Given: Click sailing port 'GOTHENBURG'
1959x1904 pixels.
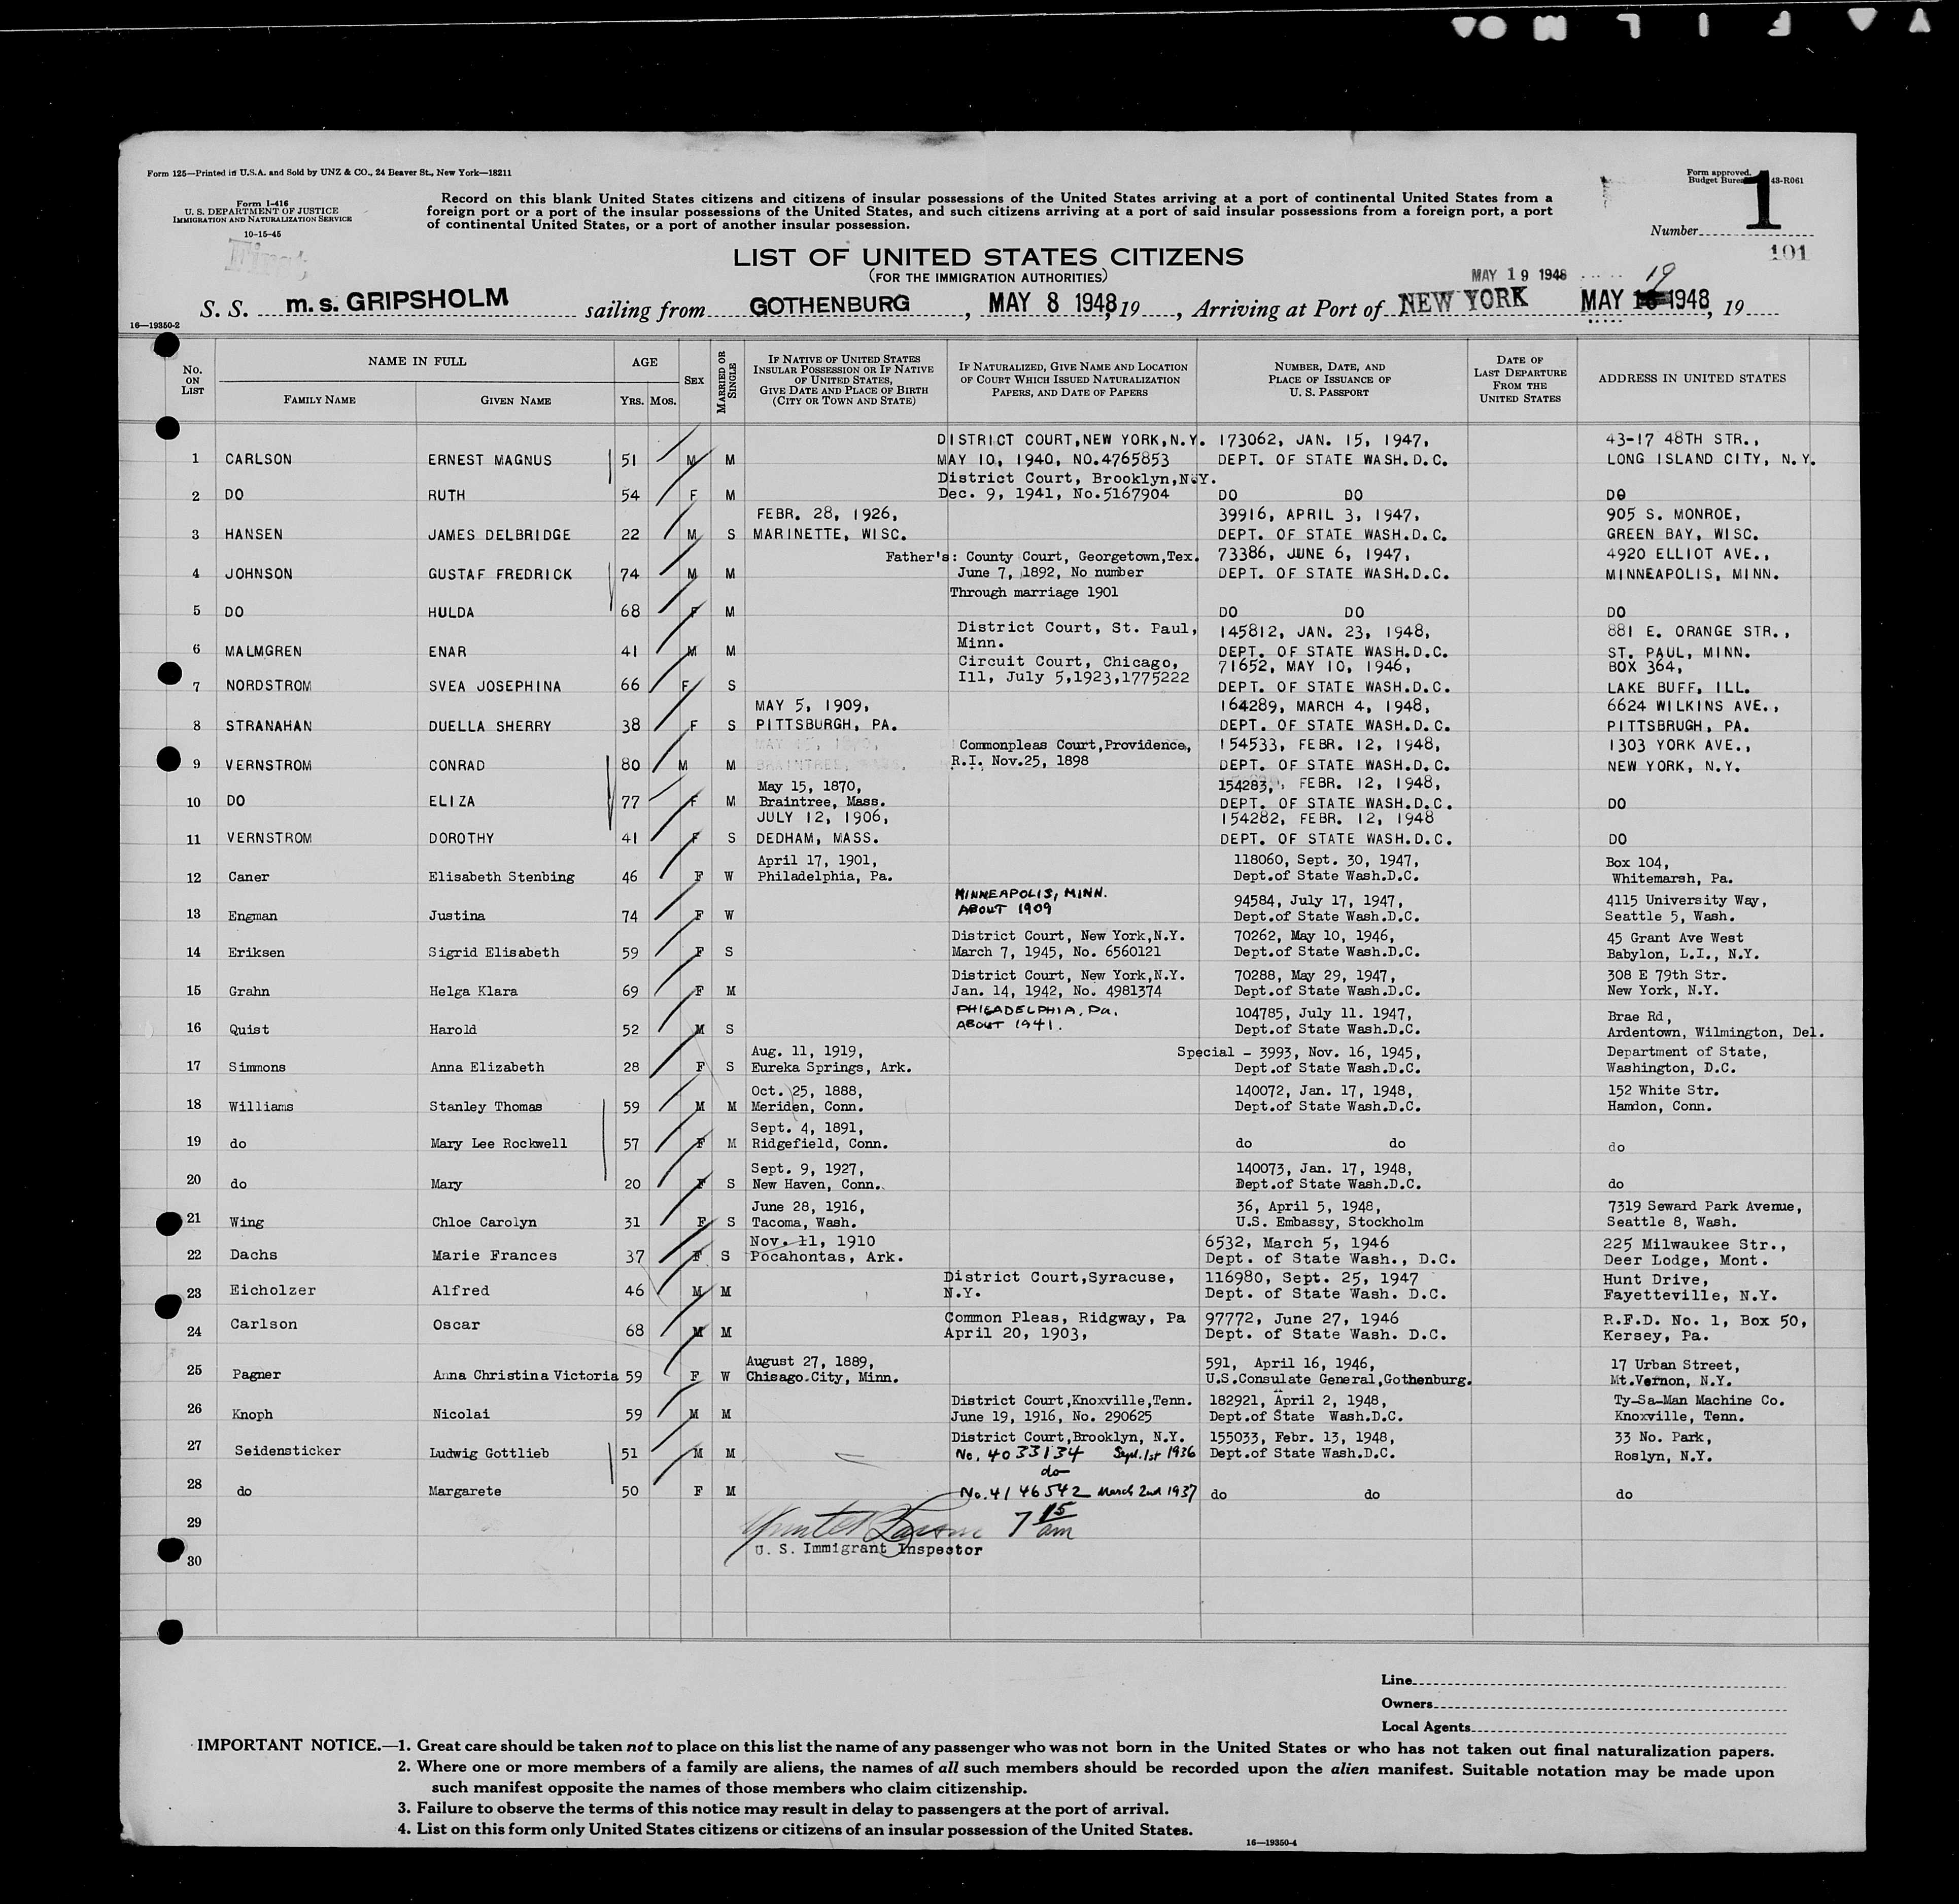Looking at the screenshot, I should tap(829, 303).
